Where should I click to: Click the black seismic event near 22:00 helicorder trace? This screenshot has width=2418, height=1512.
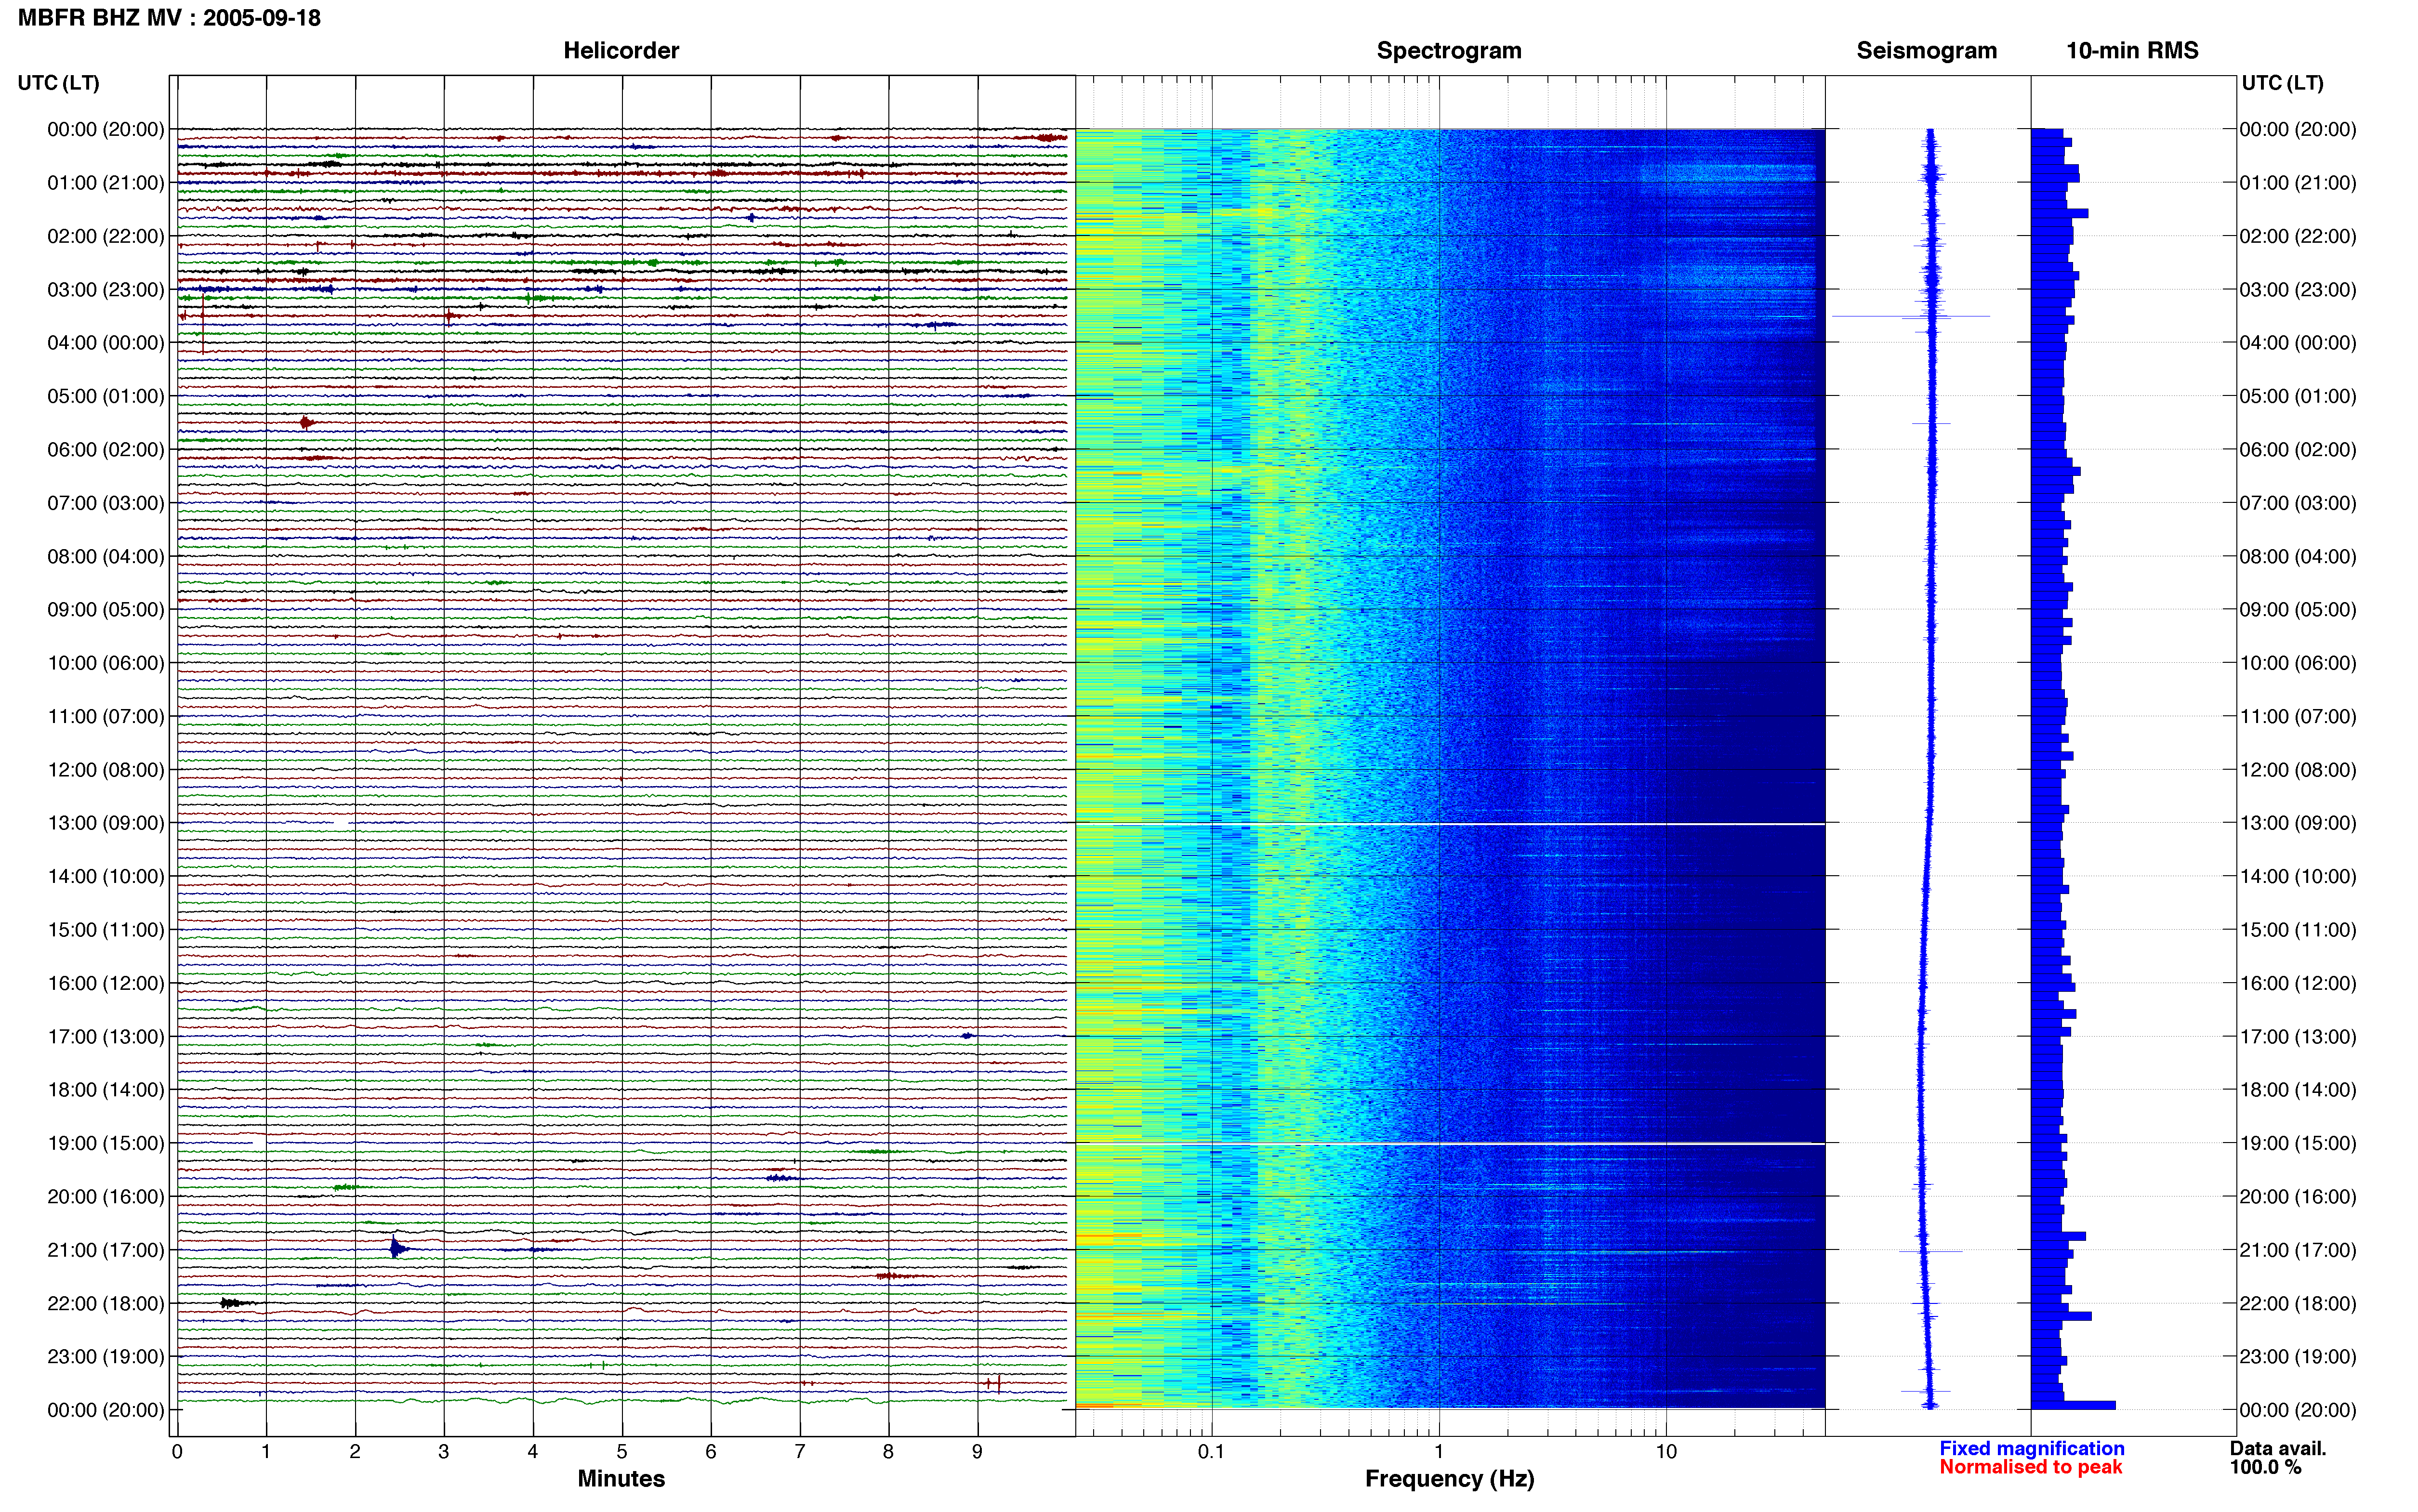pos(233,1303)
